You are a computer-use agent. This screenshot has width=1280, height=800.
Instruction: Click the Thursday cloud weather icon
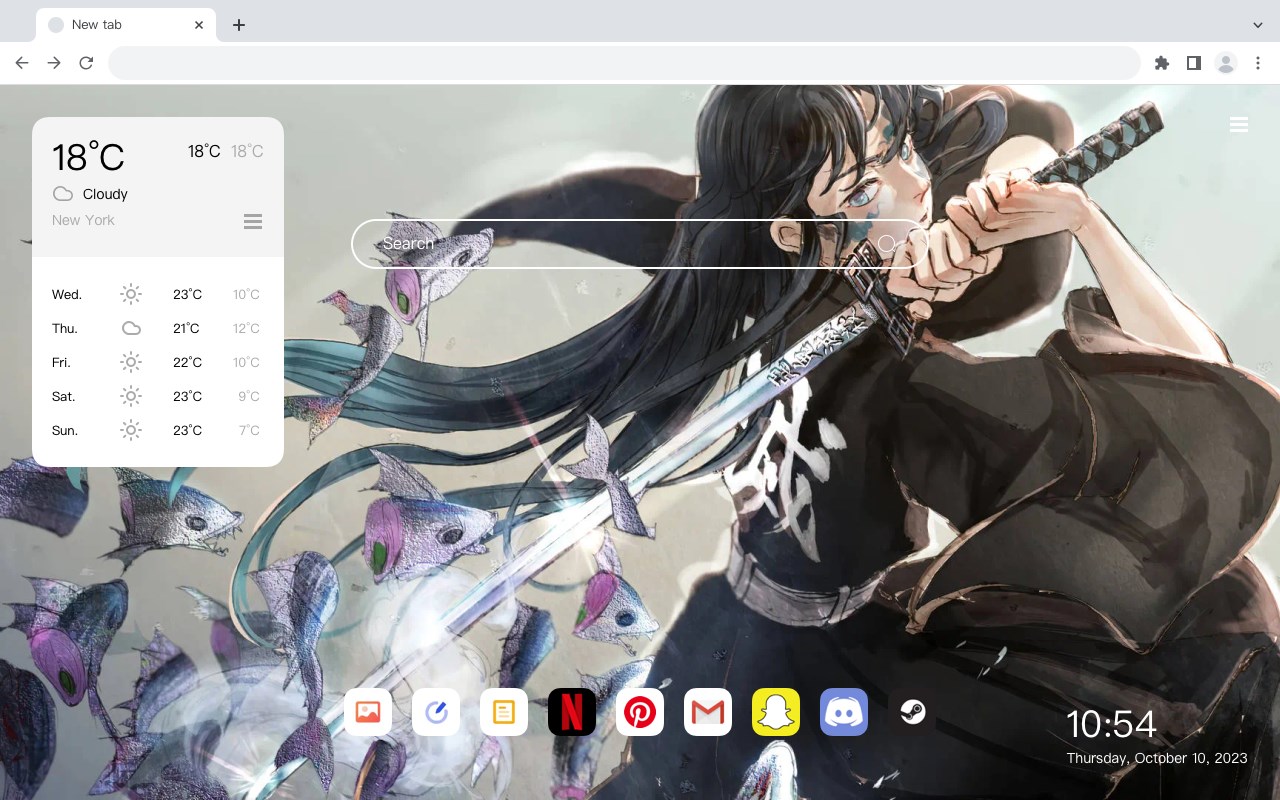coord(131,328)
